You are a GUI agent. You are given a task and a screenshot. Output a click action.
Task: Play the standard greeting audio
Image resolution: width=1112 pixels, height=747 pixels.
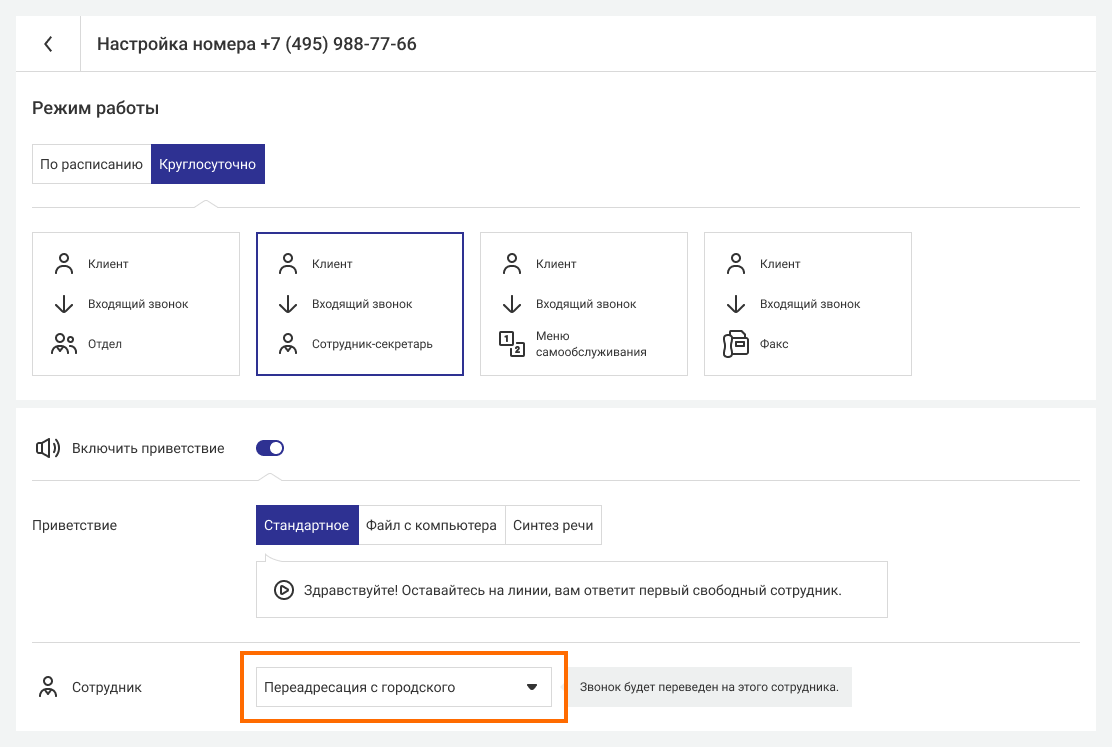pyautogui.click(x=284, y=590)
